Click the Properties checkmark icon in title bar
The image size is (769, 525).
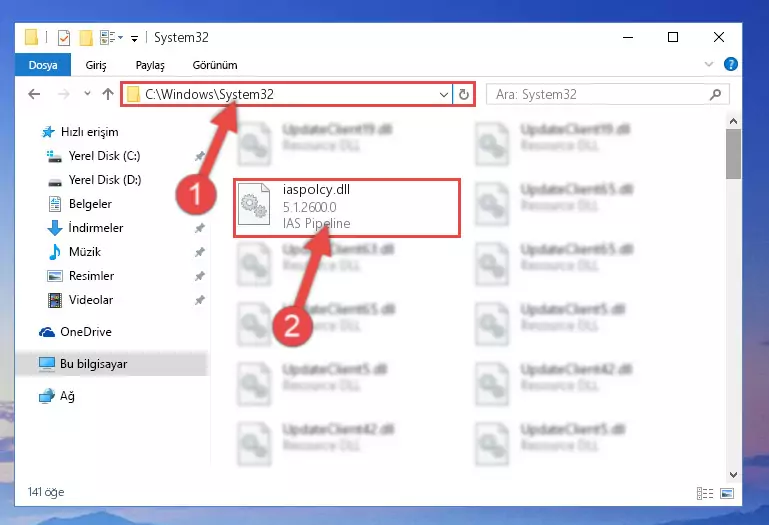click(x=64, y=38)
